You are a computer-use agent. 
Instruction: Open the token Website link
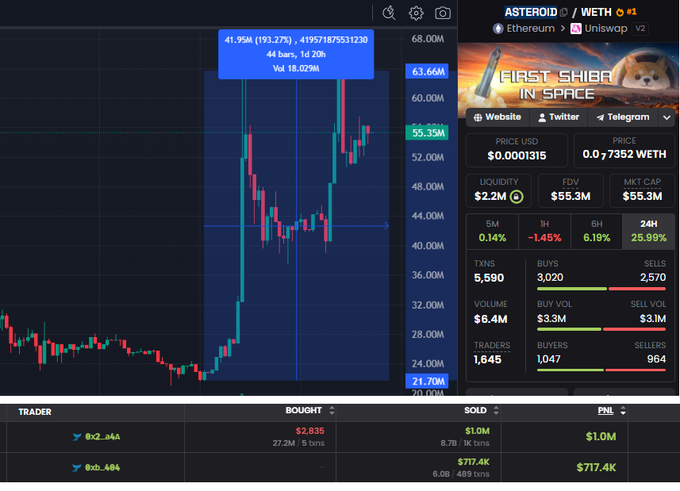point(497,117)
